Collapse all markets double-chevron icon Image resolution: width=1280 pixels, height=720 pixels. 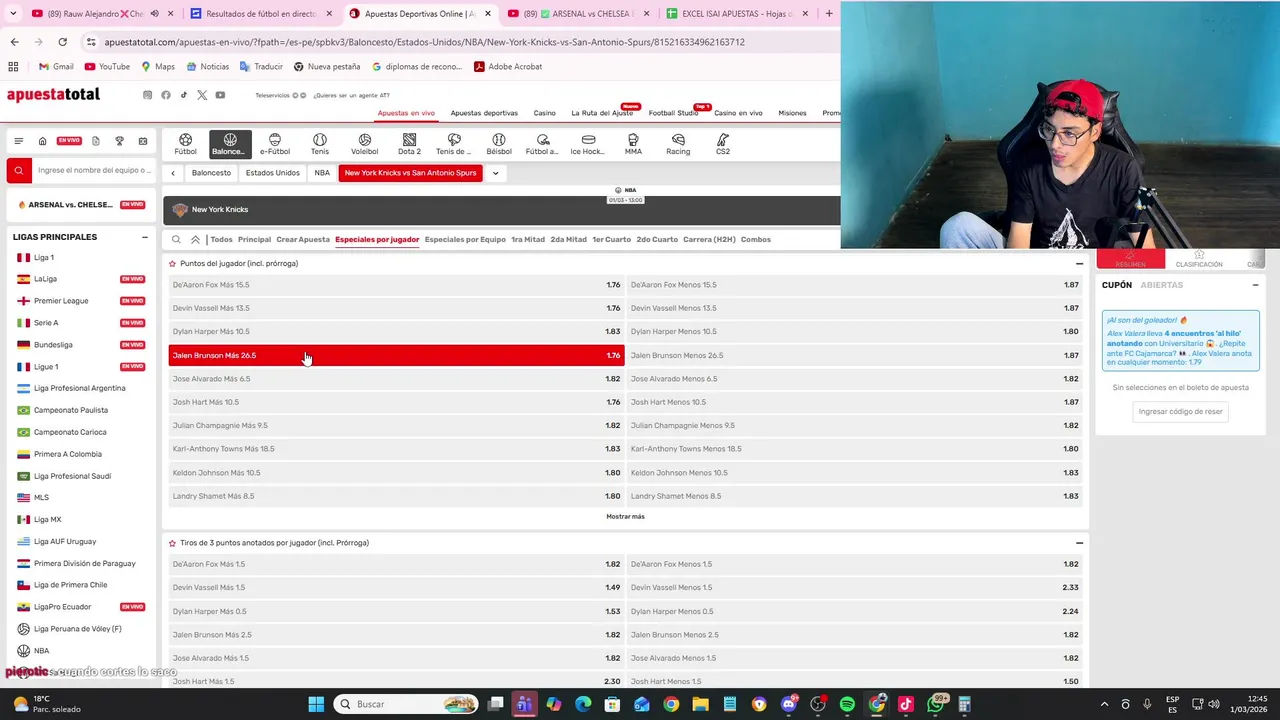pyautogui.click(x=195, y=240)
